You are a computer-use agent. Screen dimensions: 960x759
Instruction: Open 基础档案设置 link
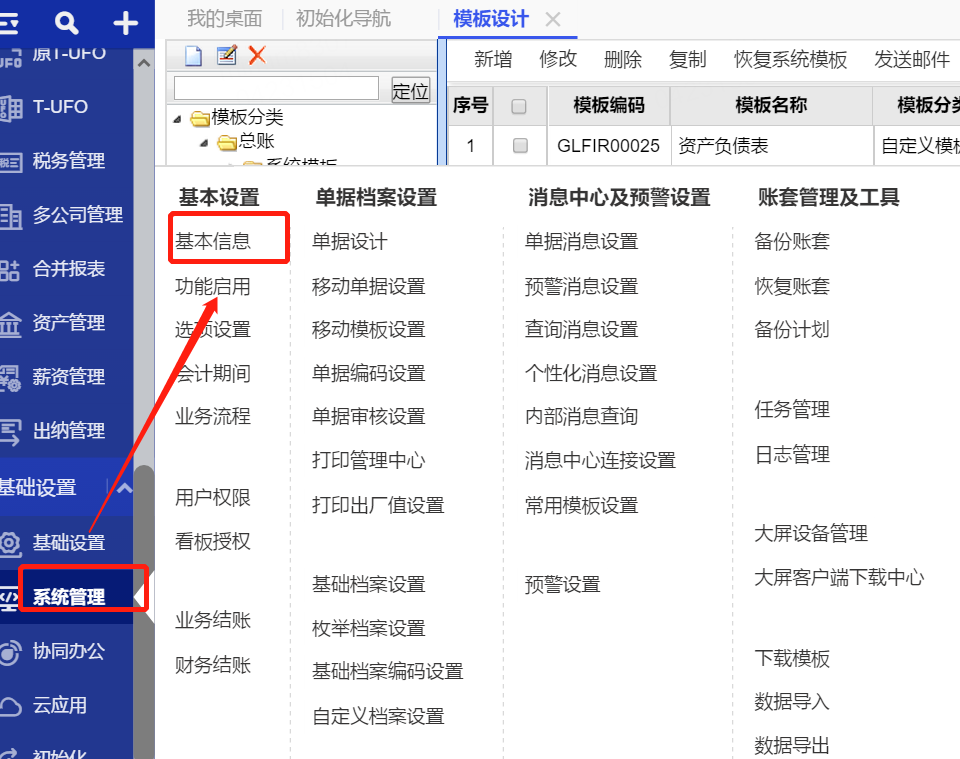point(369,585)
